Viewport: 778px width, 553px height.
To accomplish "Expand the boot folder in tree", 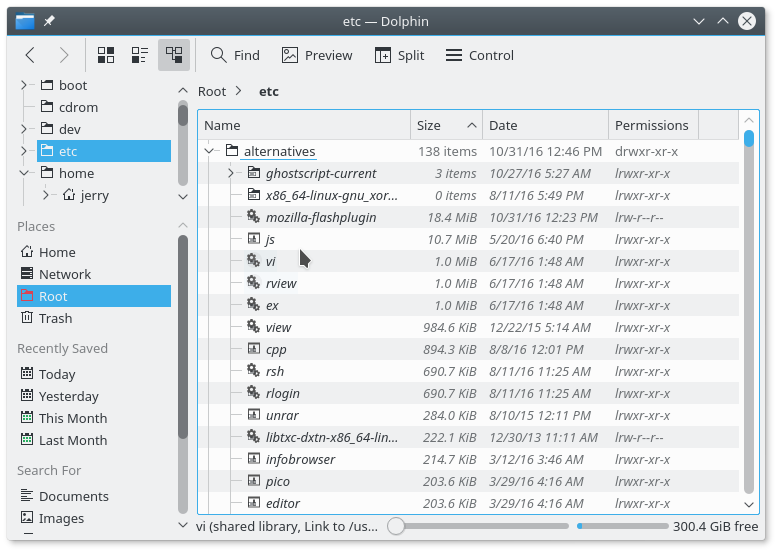I will click(24, 85).
